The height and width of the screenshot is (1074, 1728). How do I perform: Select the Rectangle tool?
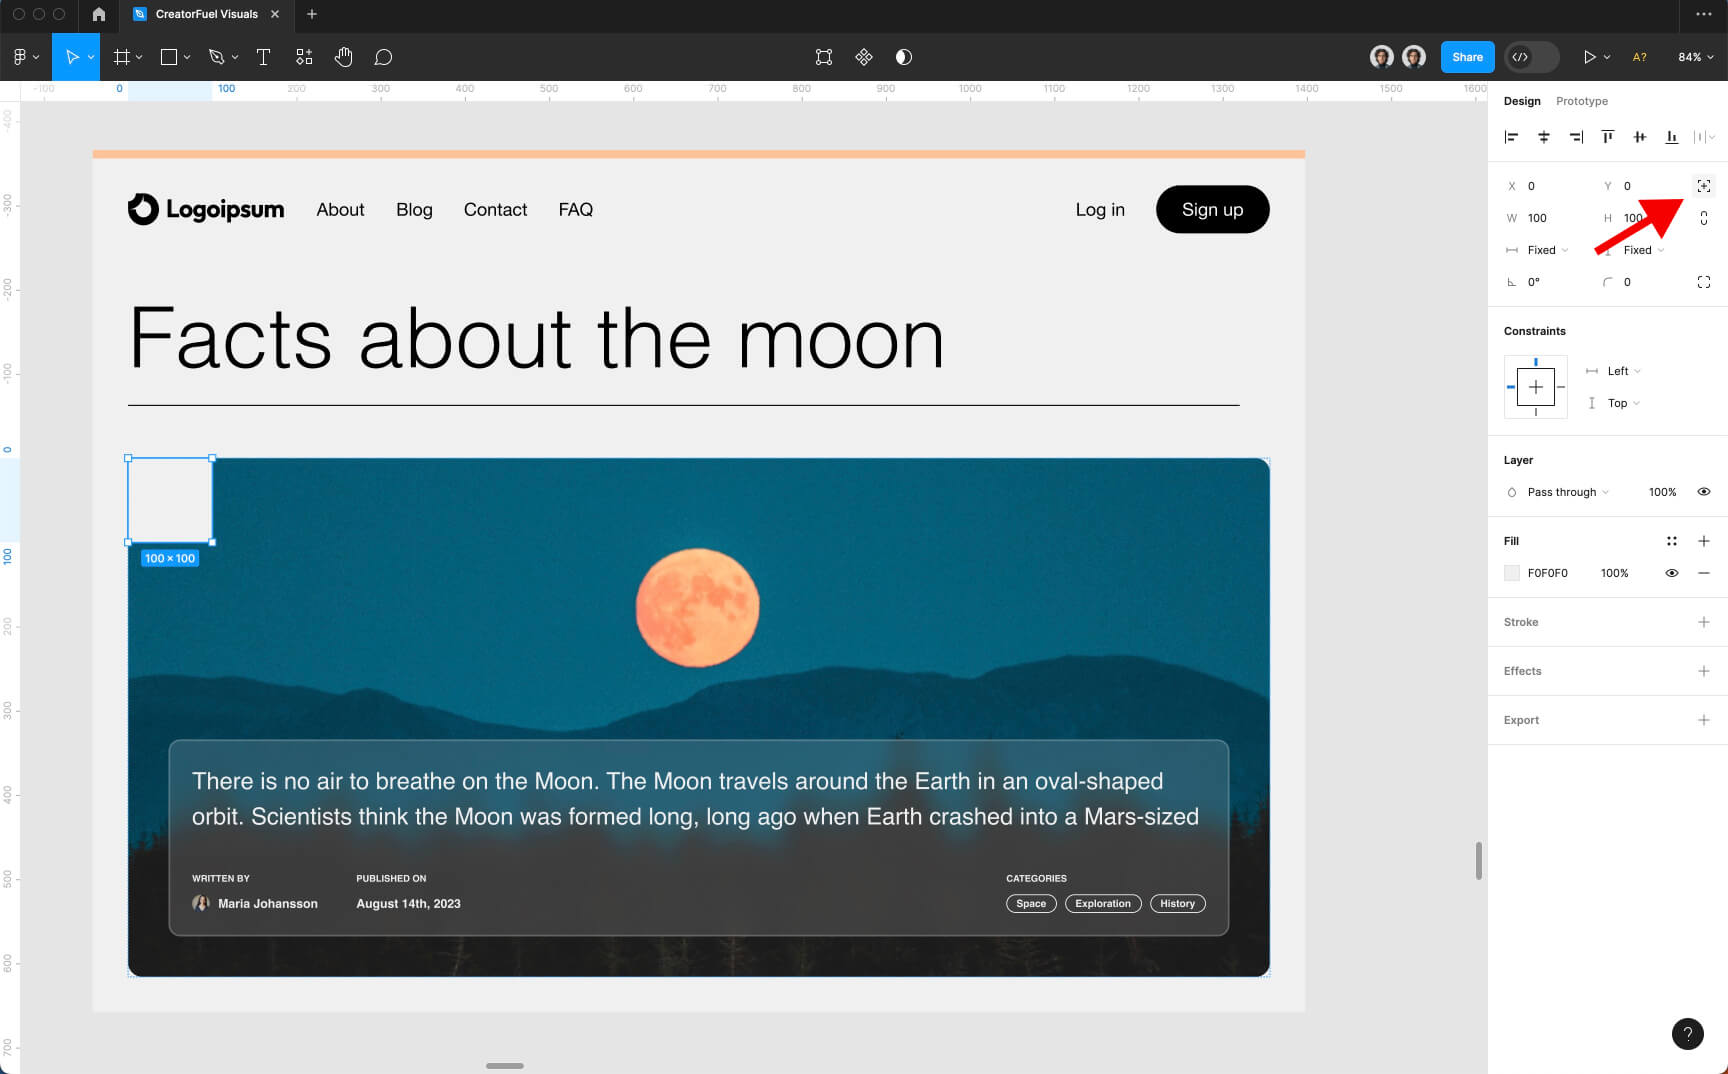point(168,57)
